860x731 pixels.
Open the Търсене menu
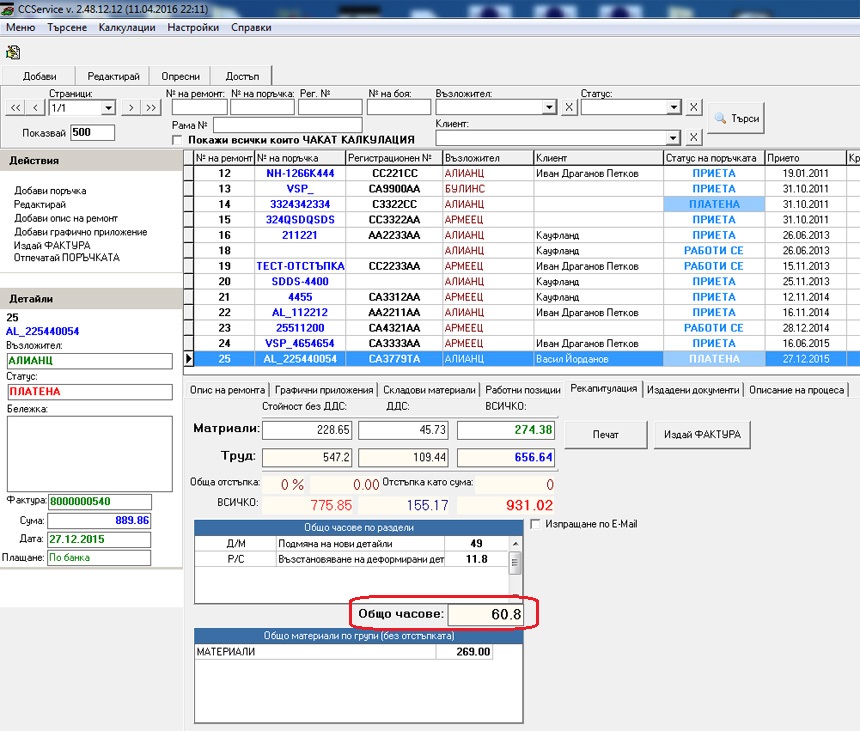(67, 27)
